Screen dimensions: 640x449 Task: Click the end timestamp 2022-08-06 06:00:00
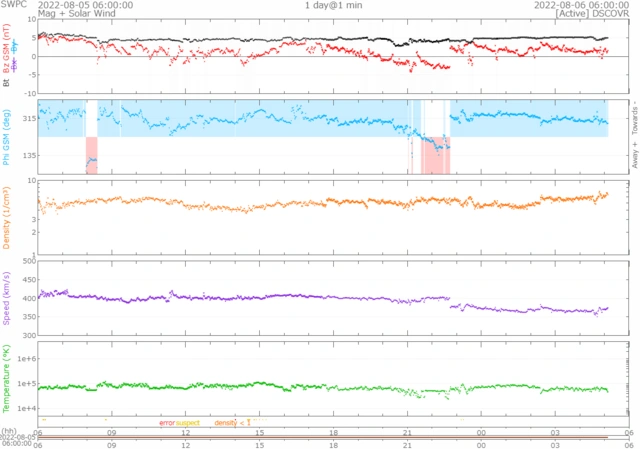coord(582,5)
